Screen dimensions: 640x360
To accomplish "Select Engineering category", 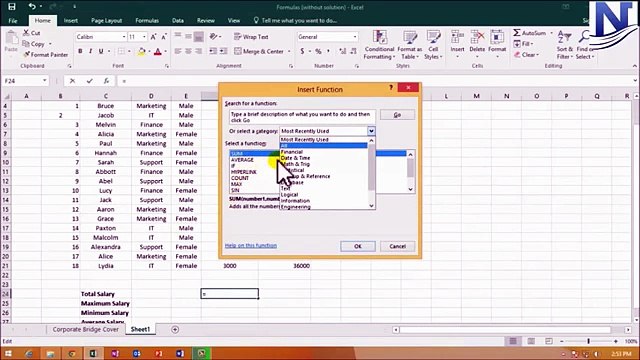I will pyautogui.click(x=296, y=207).
